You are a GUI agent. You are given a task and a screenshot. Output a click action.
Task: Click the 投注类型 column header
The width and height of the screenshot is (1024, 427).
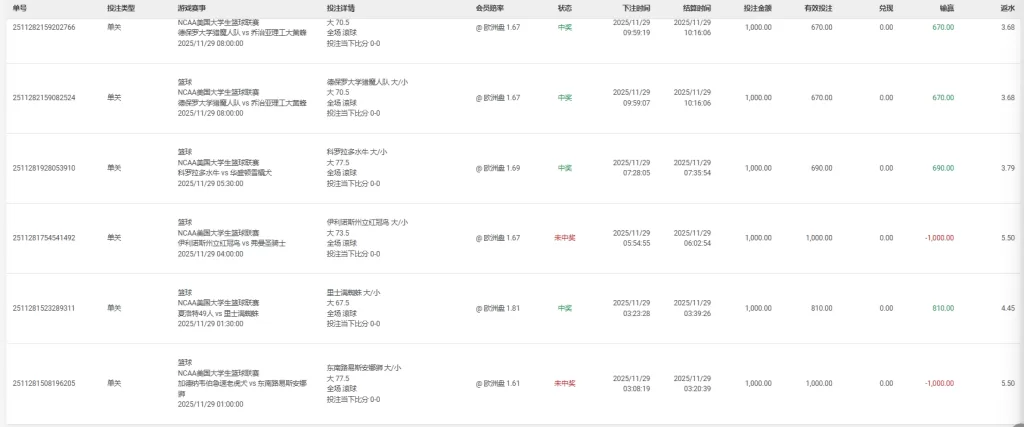tap(121, 7)
